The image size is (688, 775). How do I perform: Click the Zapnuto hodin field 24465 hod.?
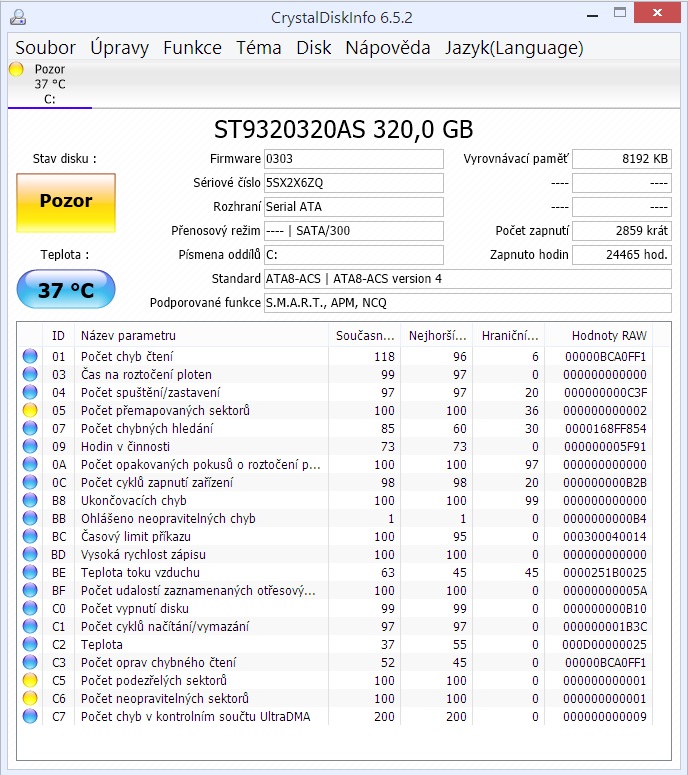pos(622,255)
